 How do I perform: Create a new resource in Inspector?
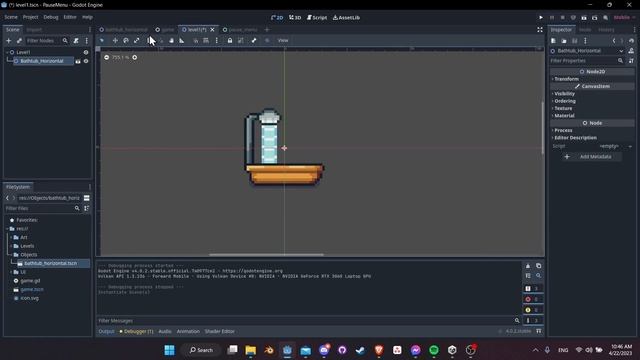(x=553, y=41)
